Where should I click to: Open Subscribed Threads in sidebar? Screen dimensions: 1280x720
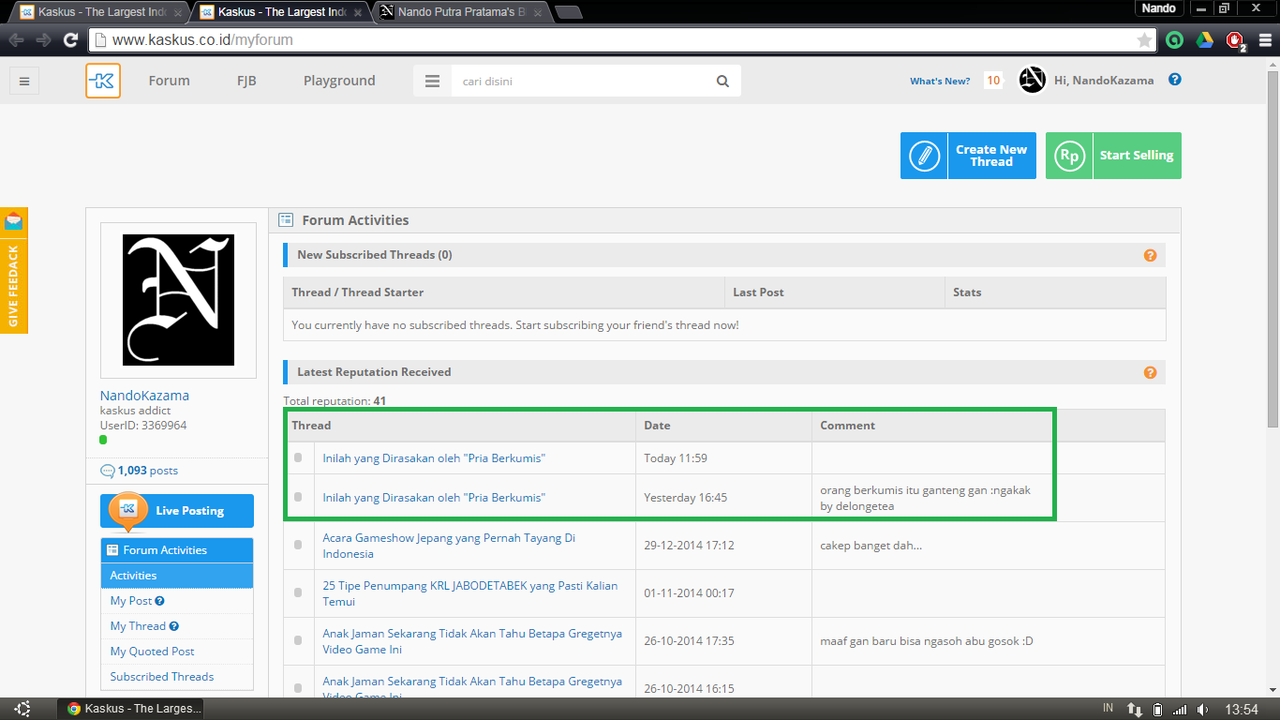(162, 676)
